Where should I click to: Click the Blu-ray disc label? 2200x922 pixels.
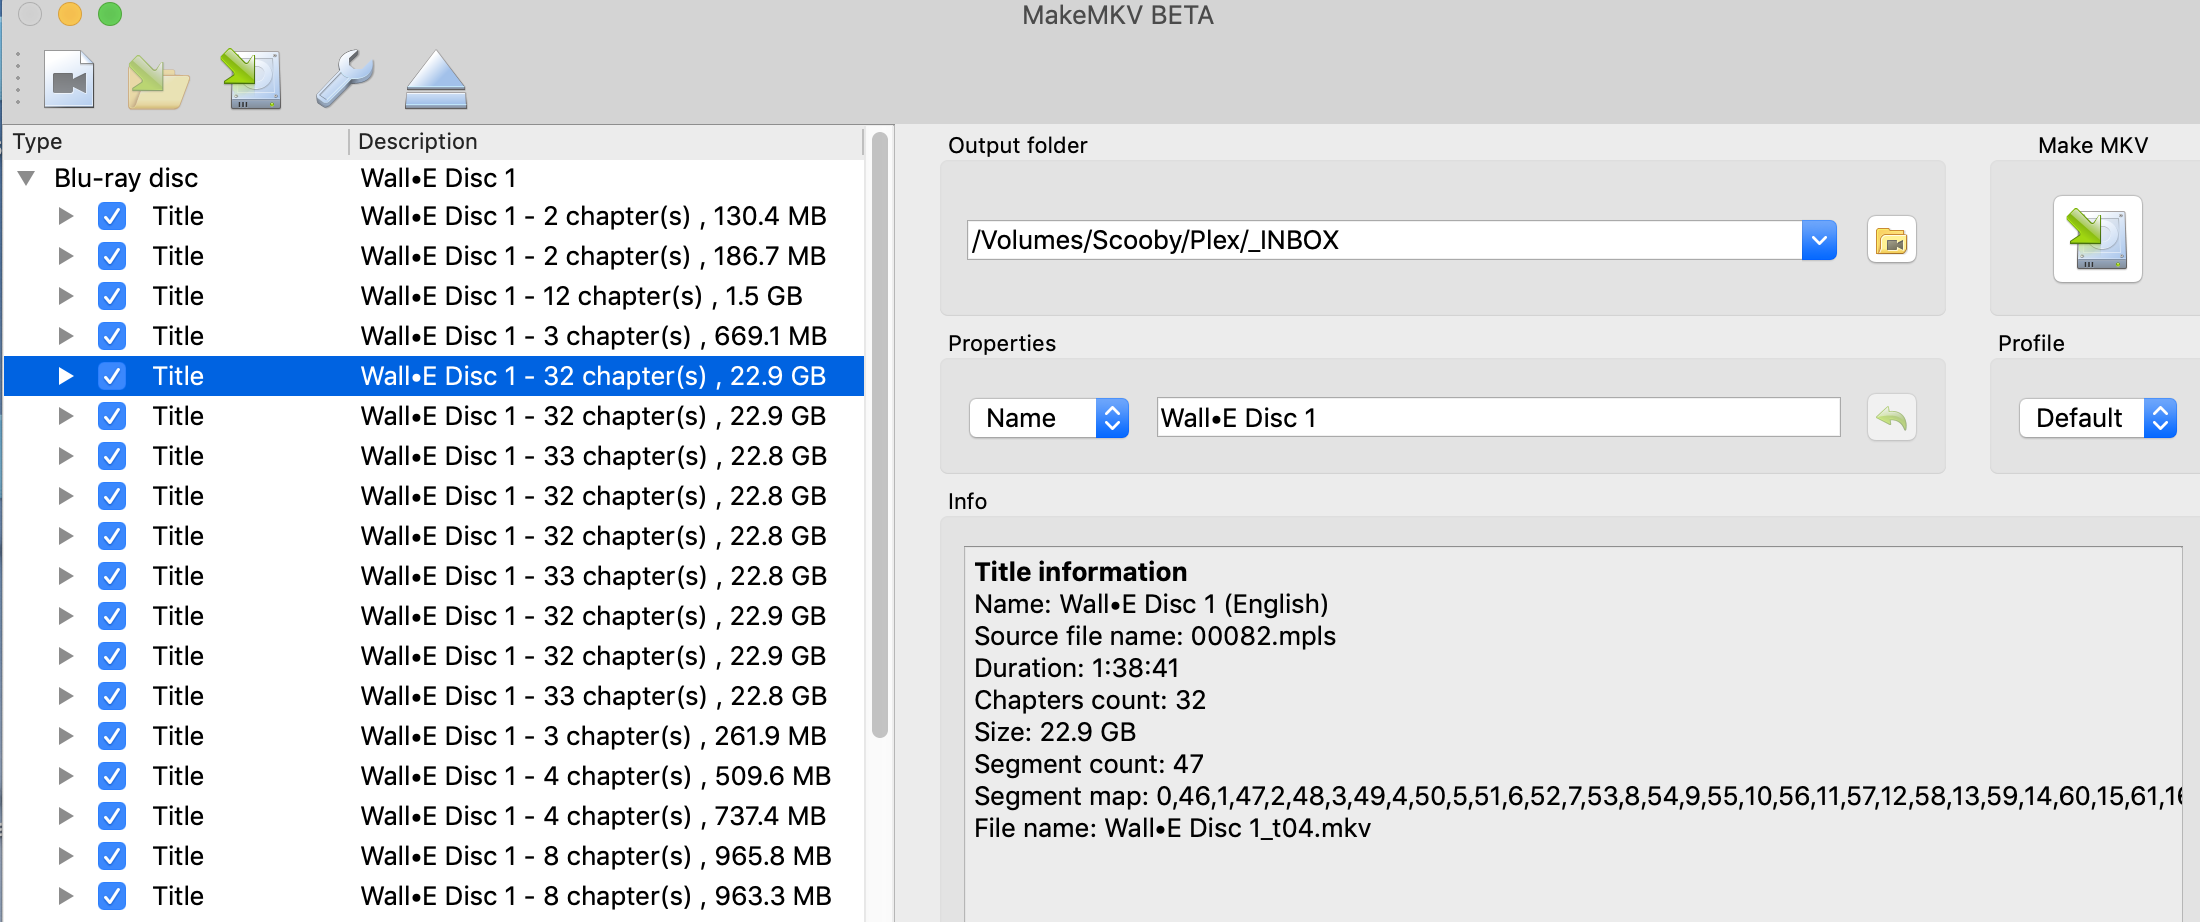126,178
